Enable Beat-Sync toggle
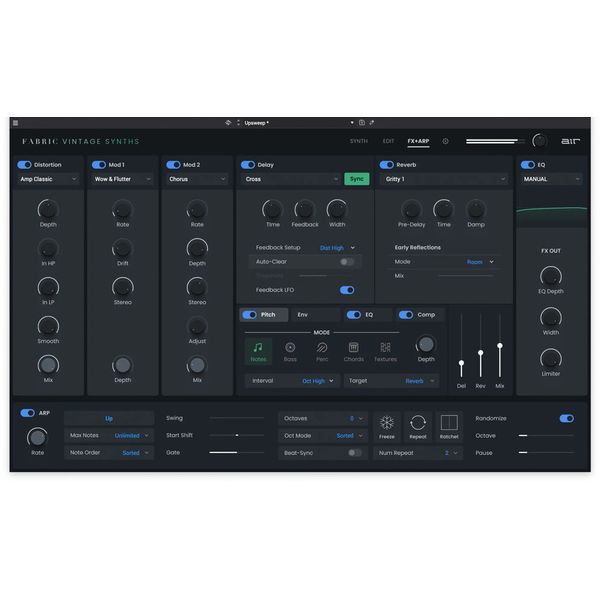 [x=355, y=453]
